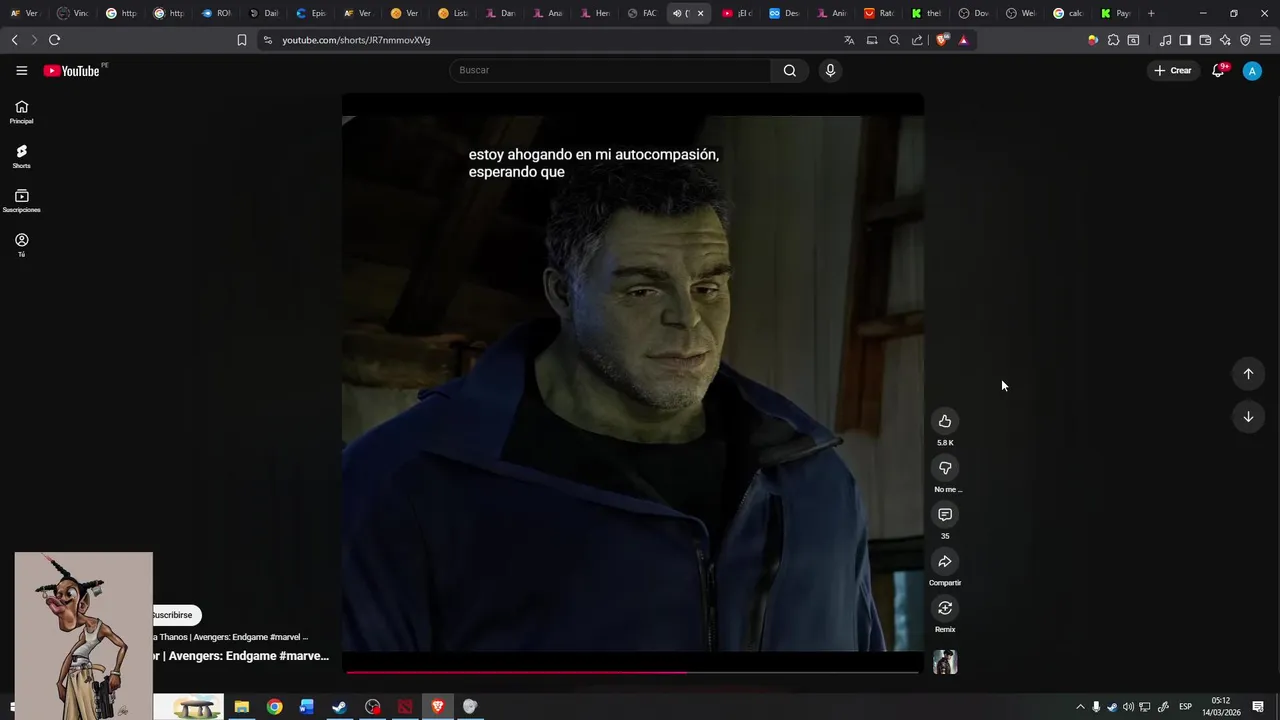This screenshot has height=720, width=1280.
Task: Open the Brave Shields lion icon
Action: 941,40
